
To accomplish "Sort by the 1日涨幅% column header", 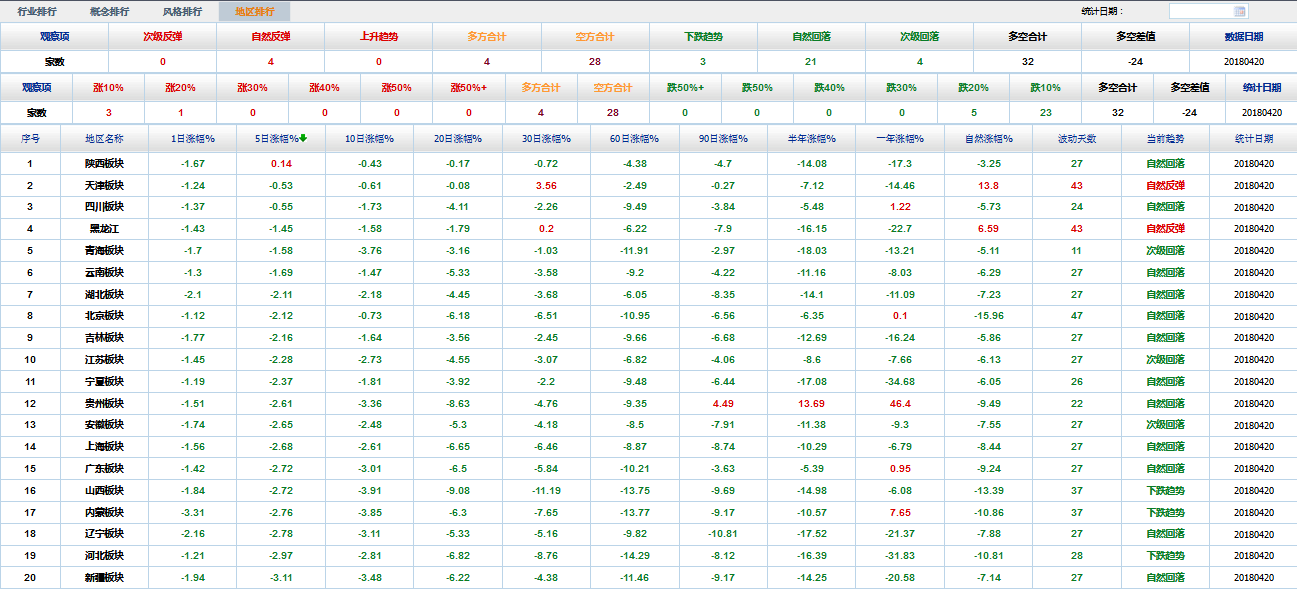I will coord(193,138).
